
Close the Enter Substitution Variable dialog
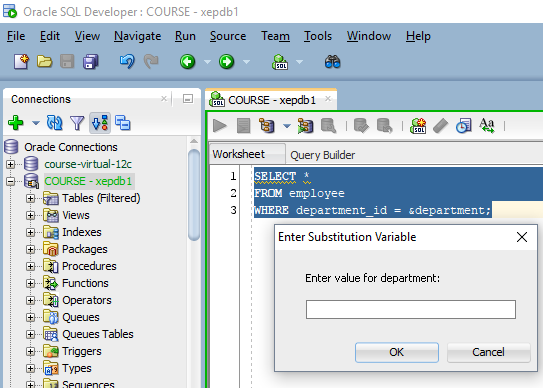point(522,237)
